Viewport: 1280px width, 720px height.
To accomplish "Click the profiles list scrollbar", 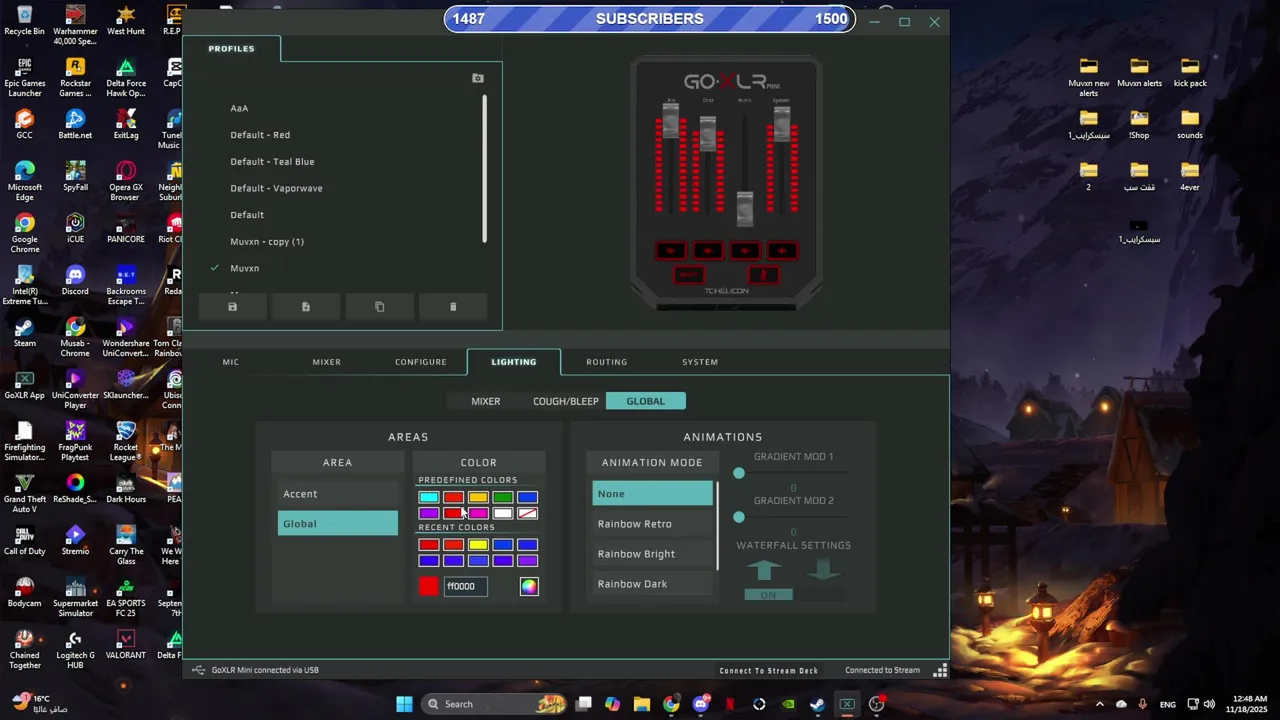I will pyautogui.click(x=485, y=168).
